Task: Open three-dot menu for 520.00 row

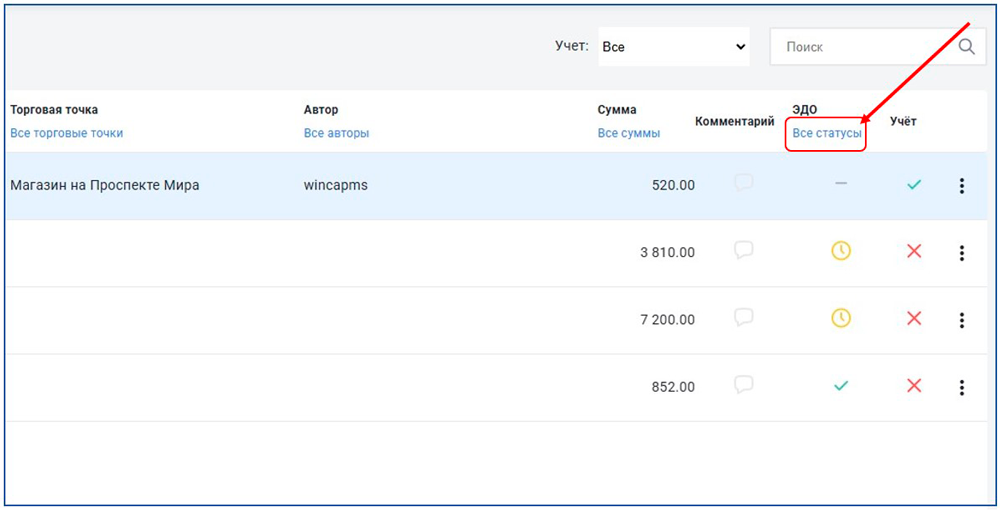Action: click(x=962, y=185)
